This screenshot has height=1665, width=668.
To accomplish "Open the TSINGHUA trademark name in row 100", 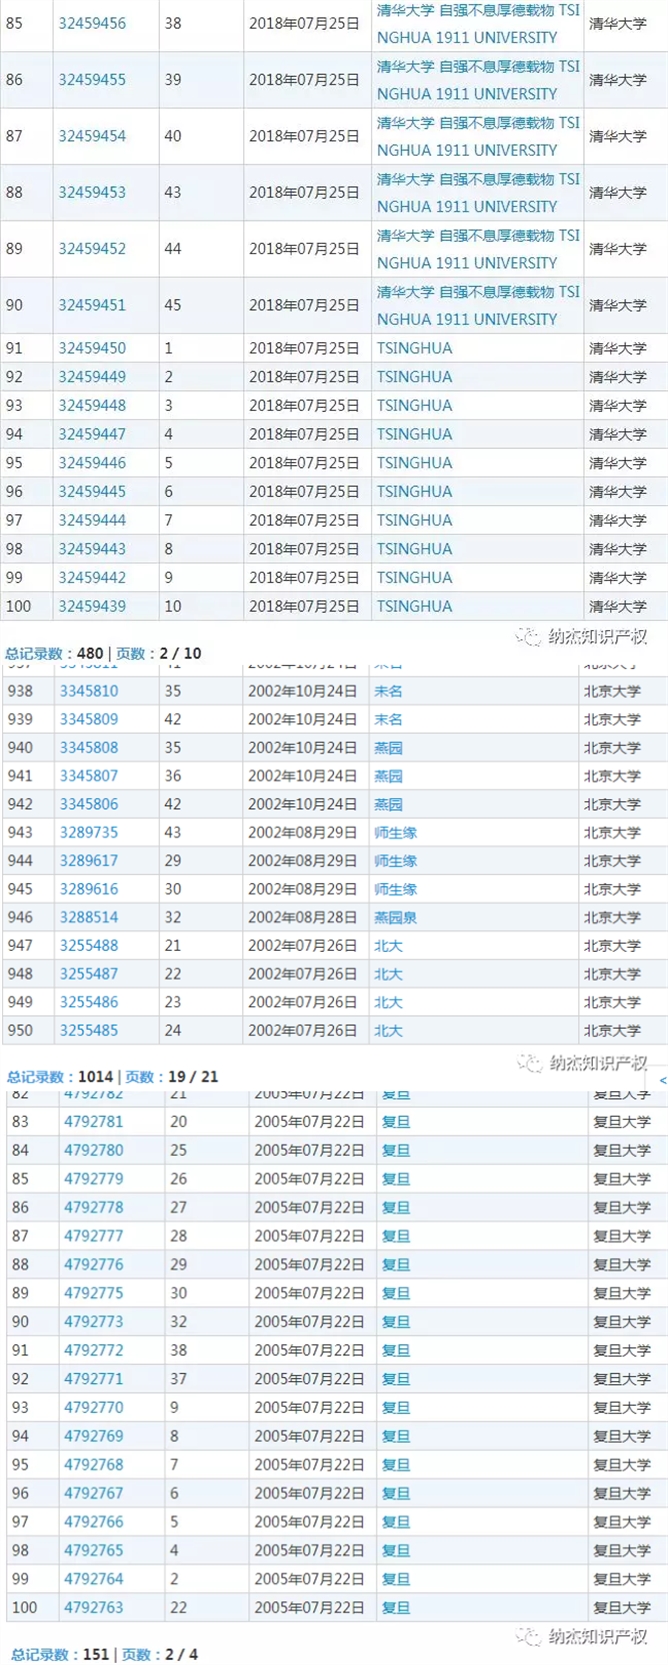I will tap(414, 606).
